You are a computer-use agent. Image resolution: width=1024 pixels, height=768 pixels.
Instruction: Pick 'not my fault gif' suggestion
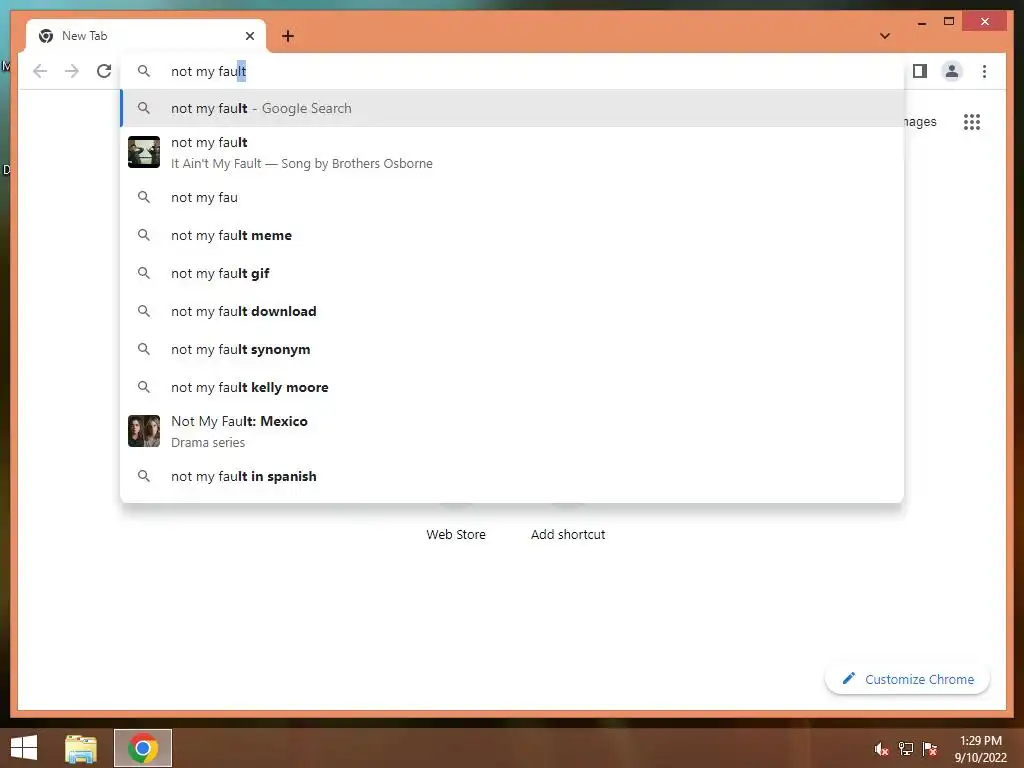pyautogui.click(x=512, y=273)
